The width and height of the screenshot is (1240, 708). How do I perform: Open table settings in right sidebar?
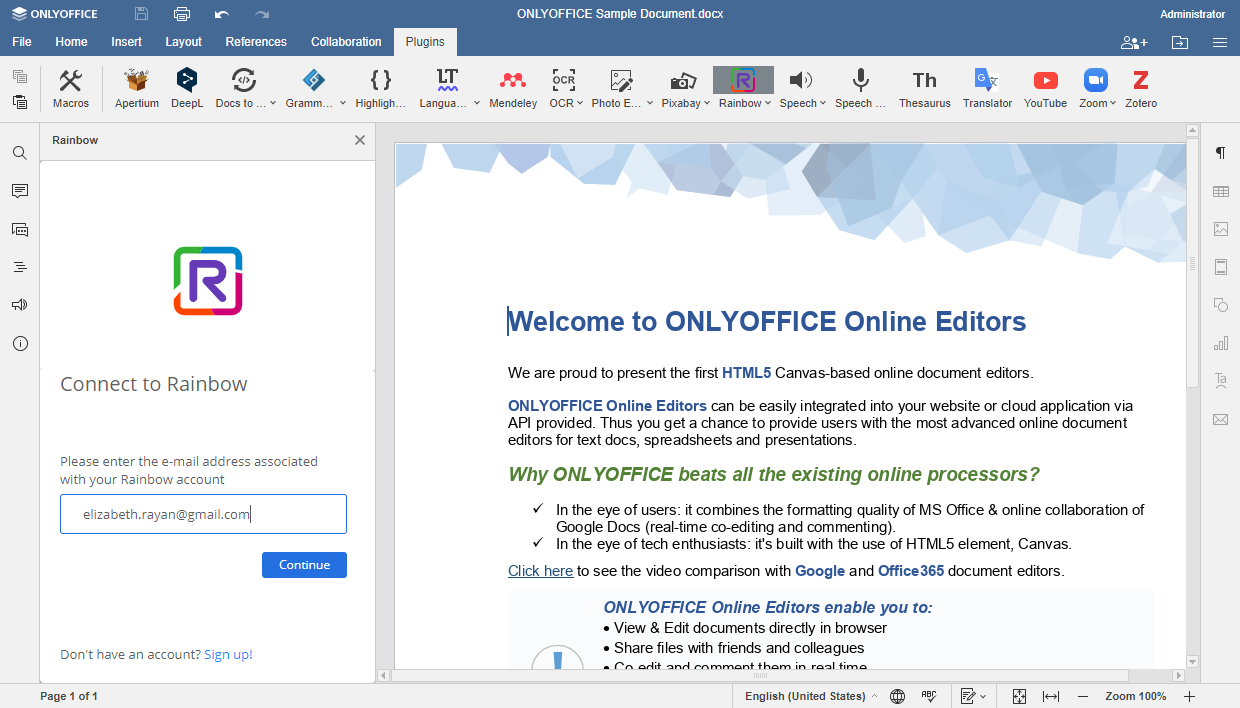point(1220,191)
